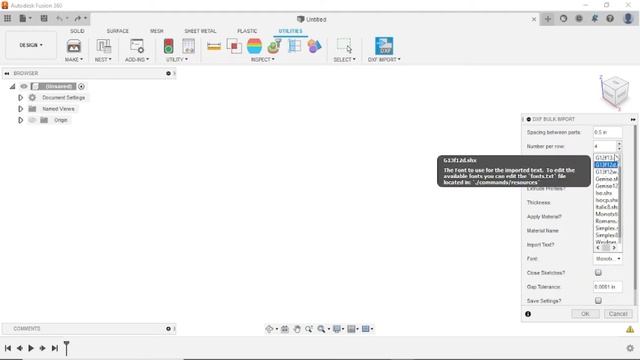Click the Section Analysis icon
640x360 pixels.
(294, 46)
